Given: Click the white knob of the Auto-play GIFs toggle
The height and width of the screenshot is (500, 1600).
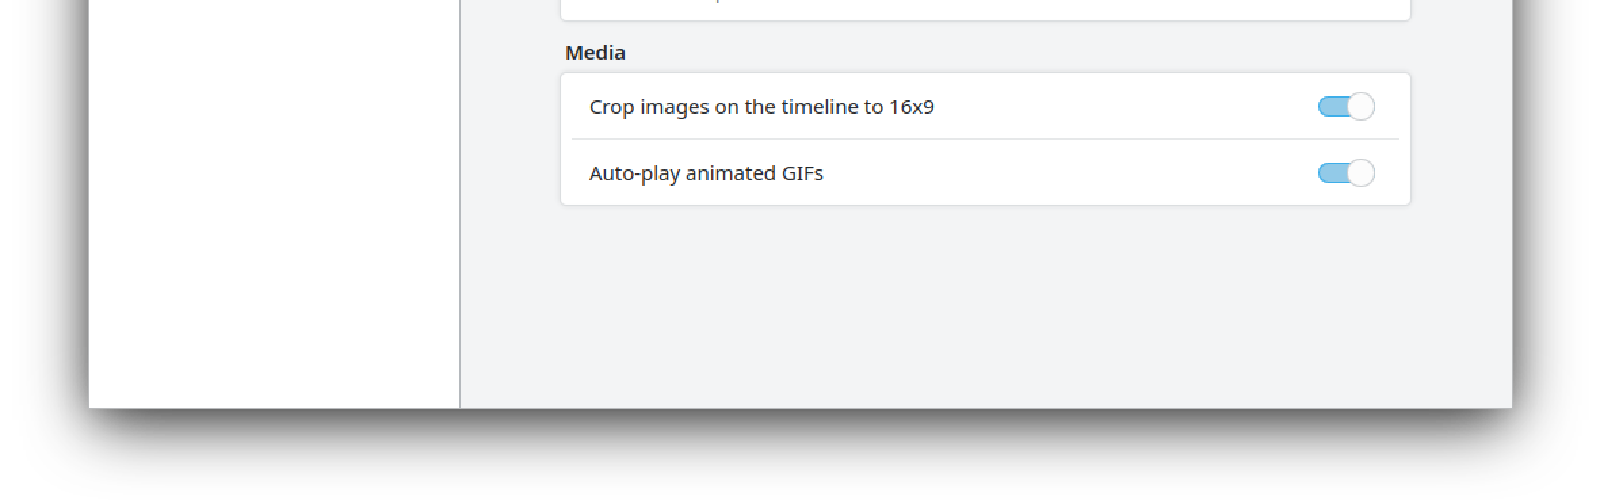Looking at the screenshot, I should [x=1361, y=173].
